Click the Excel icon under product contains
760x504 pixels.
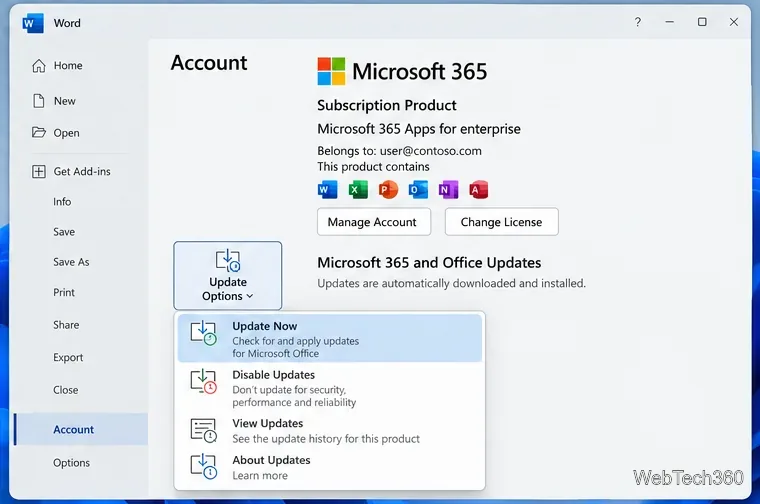pyautogui.click(x=358, y=189)
